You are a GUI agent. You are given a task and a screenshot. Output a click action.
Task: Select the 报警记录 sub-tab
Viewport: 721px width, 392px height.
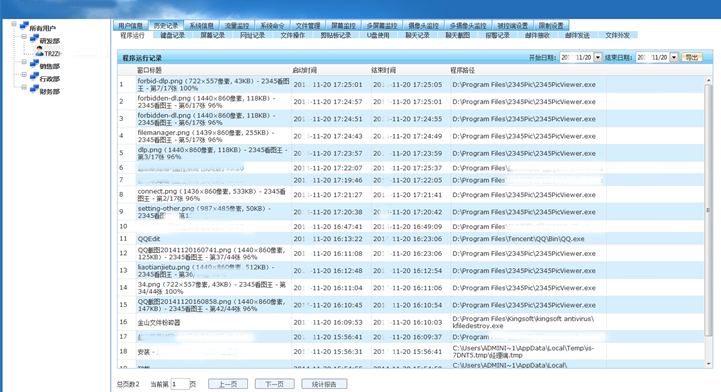click(498, 35)
